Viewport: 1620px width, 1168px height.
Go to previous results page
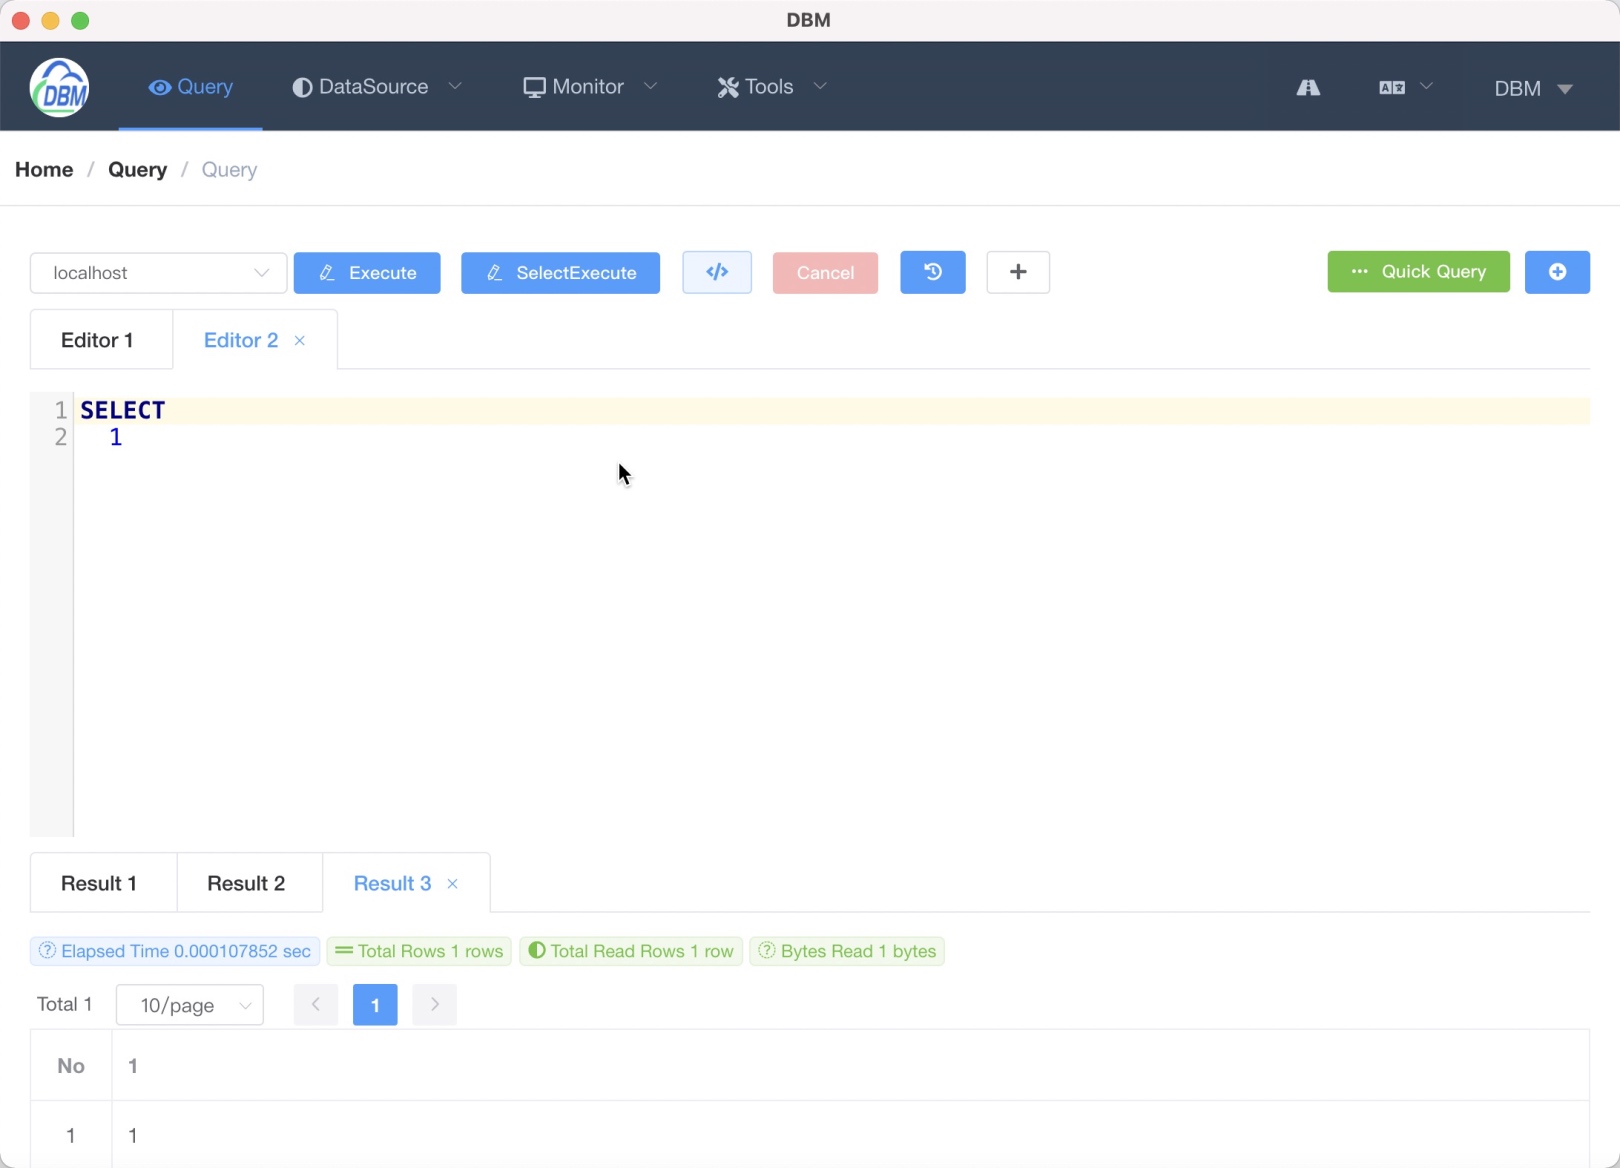pyautogui.click(x=316, y=1005)
